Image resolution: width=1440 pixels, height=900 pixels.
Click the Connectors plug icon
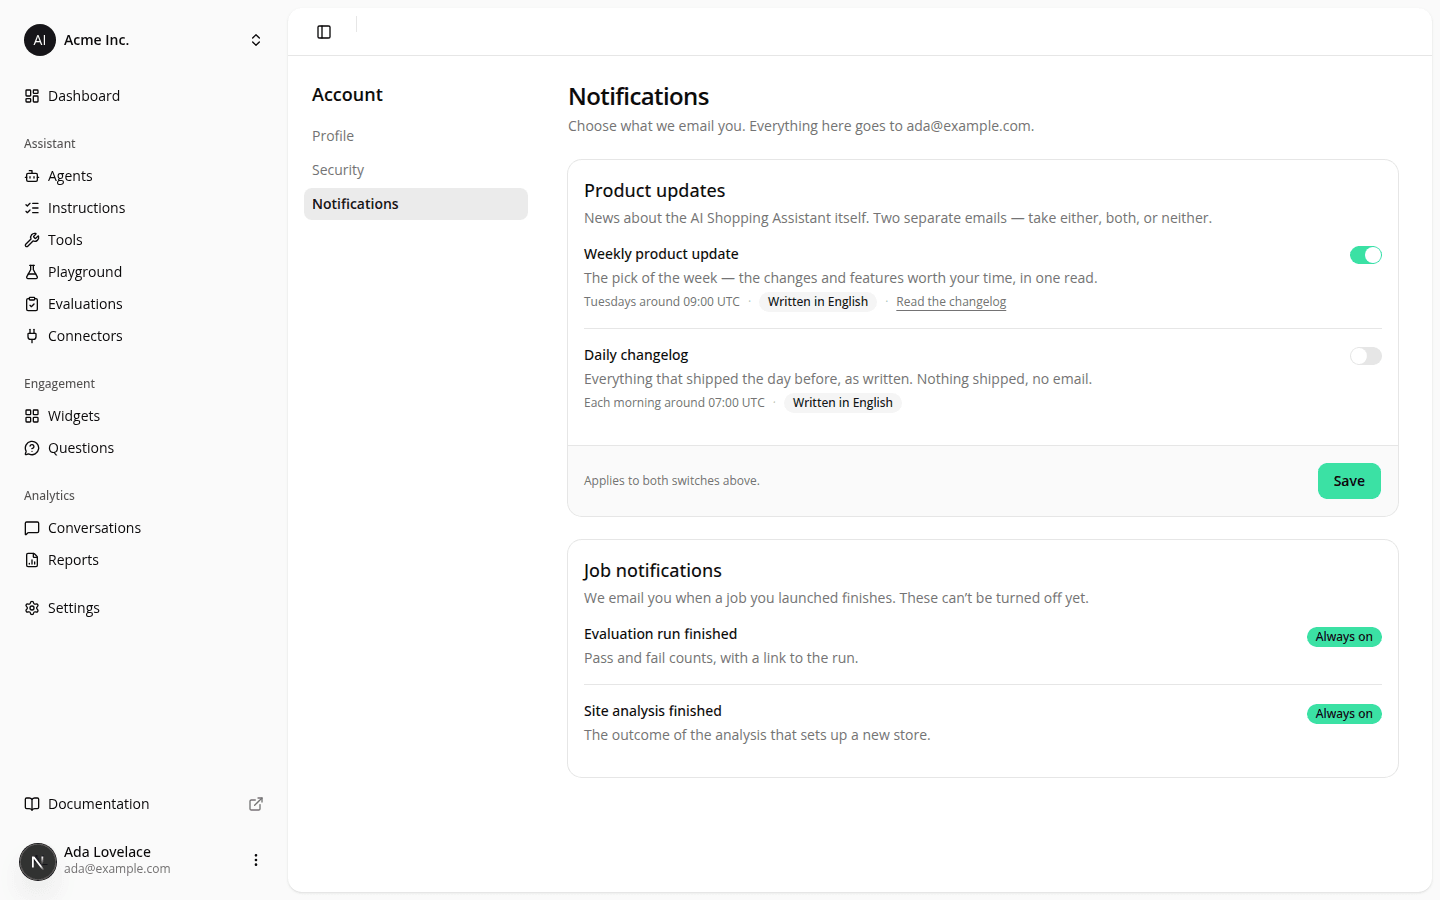tap(32, 336)
